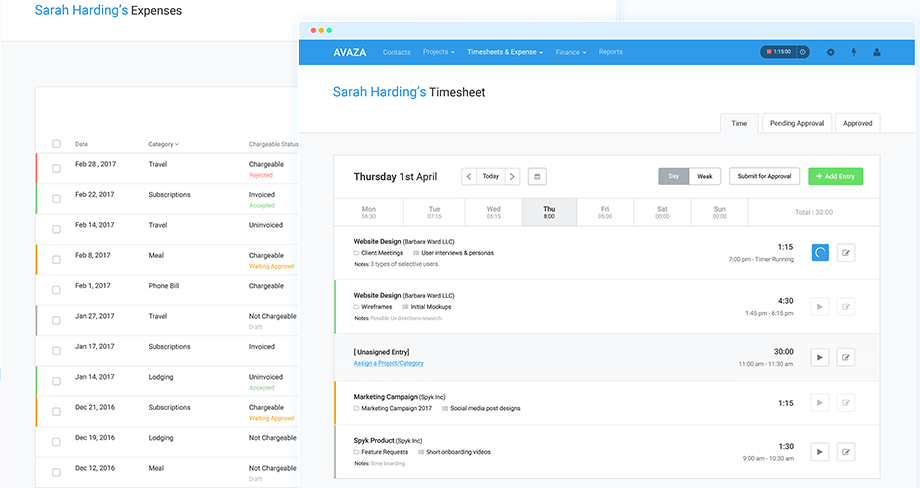This screenshot has width=920, height=488.
Task: Switch to the Pending Approval tab
Action: tap(797, 123)
